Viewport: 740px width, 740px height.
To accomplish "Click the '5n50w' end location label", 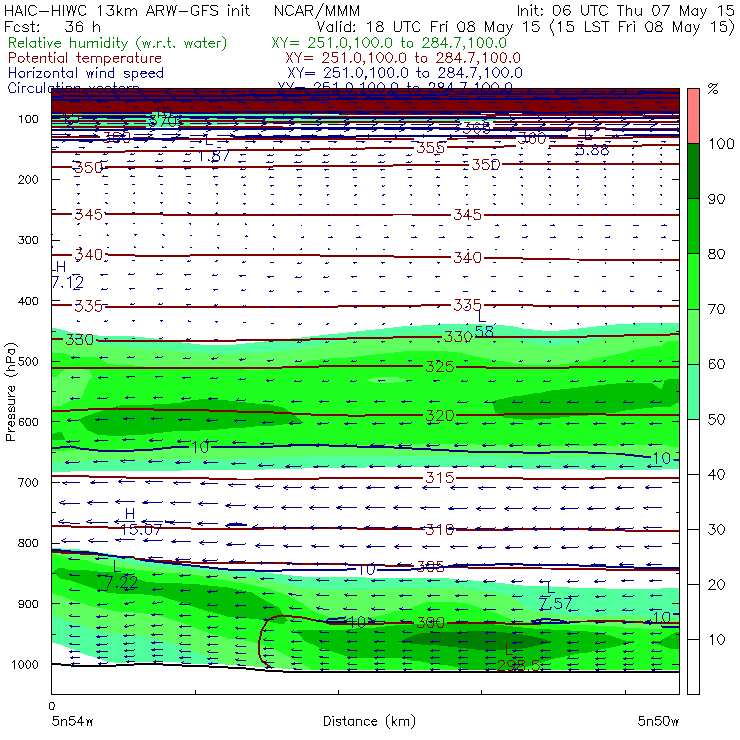I will pos(658,721).
